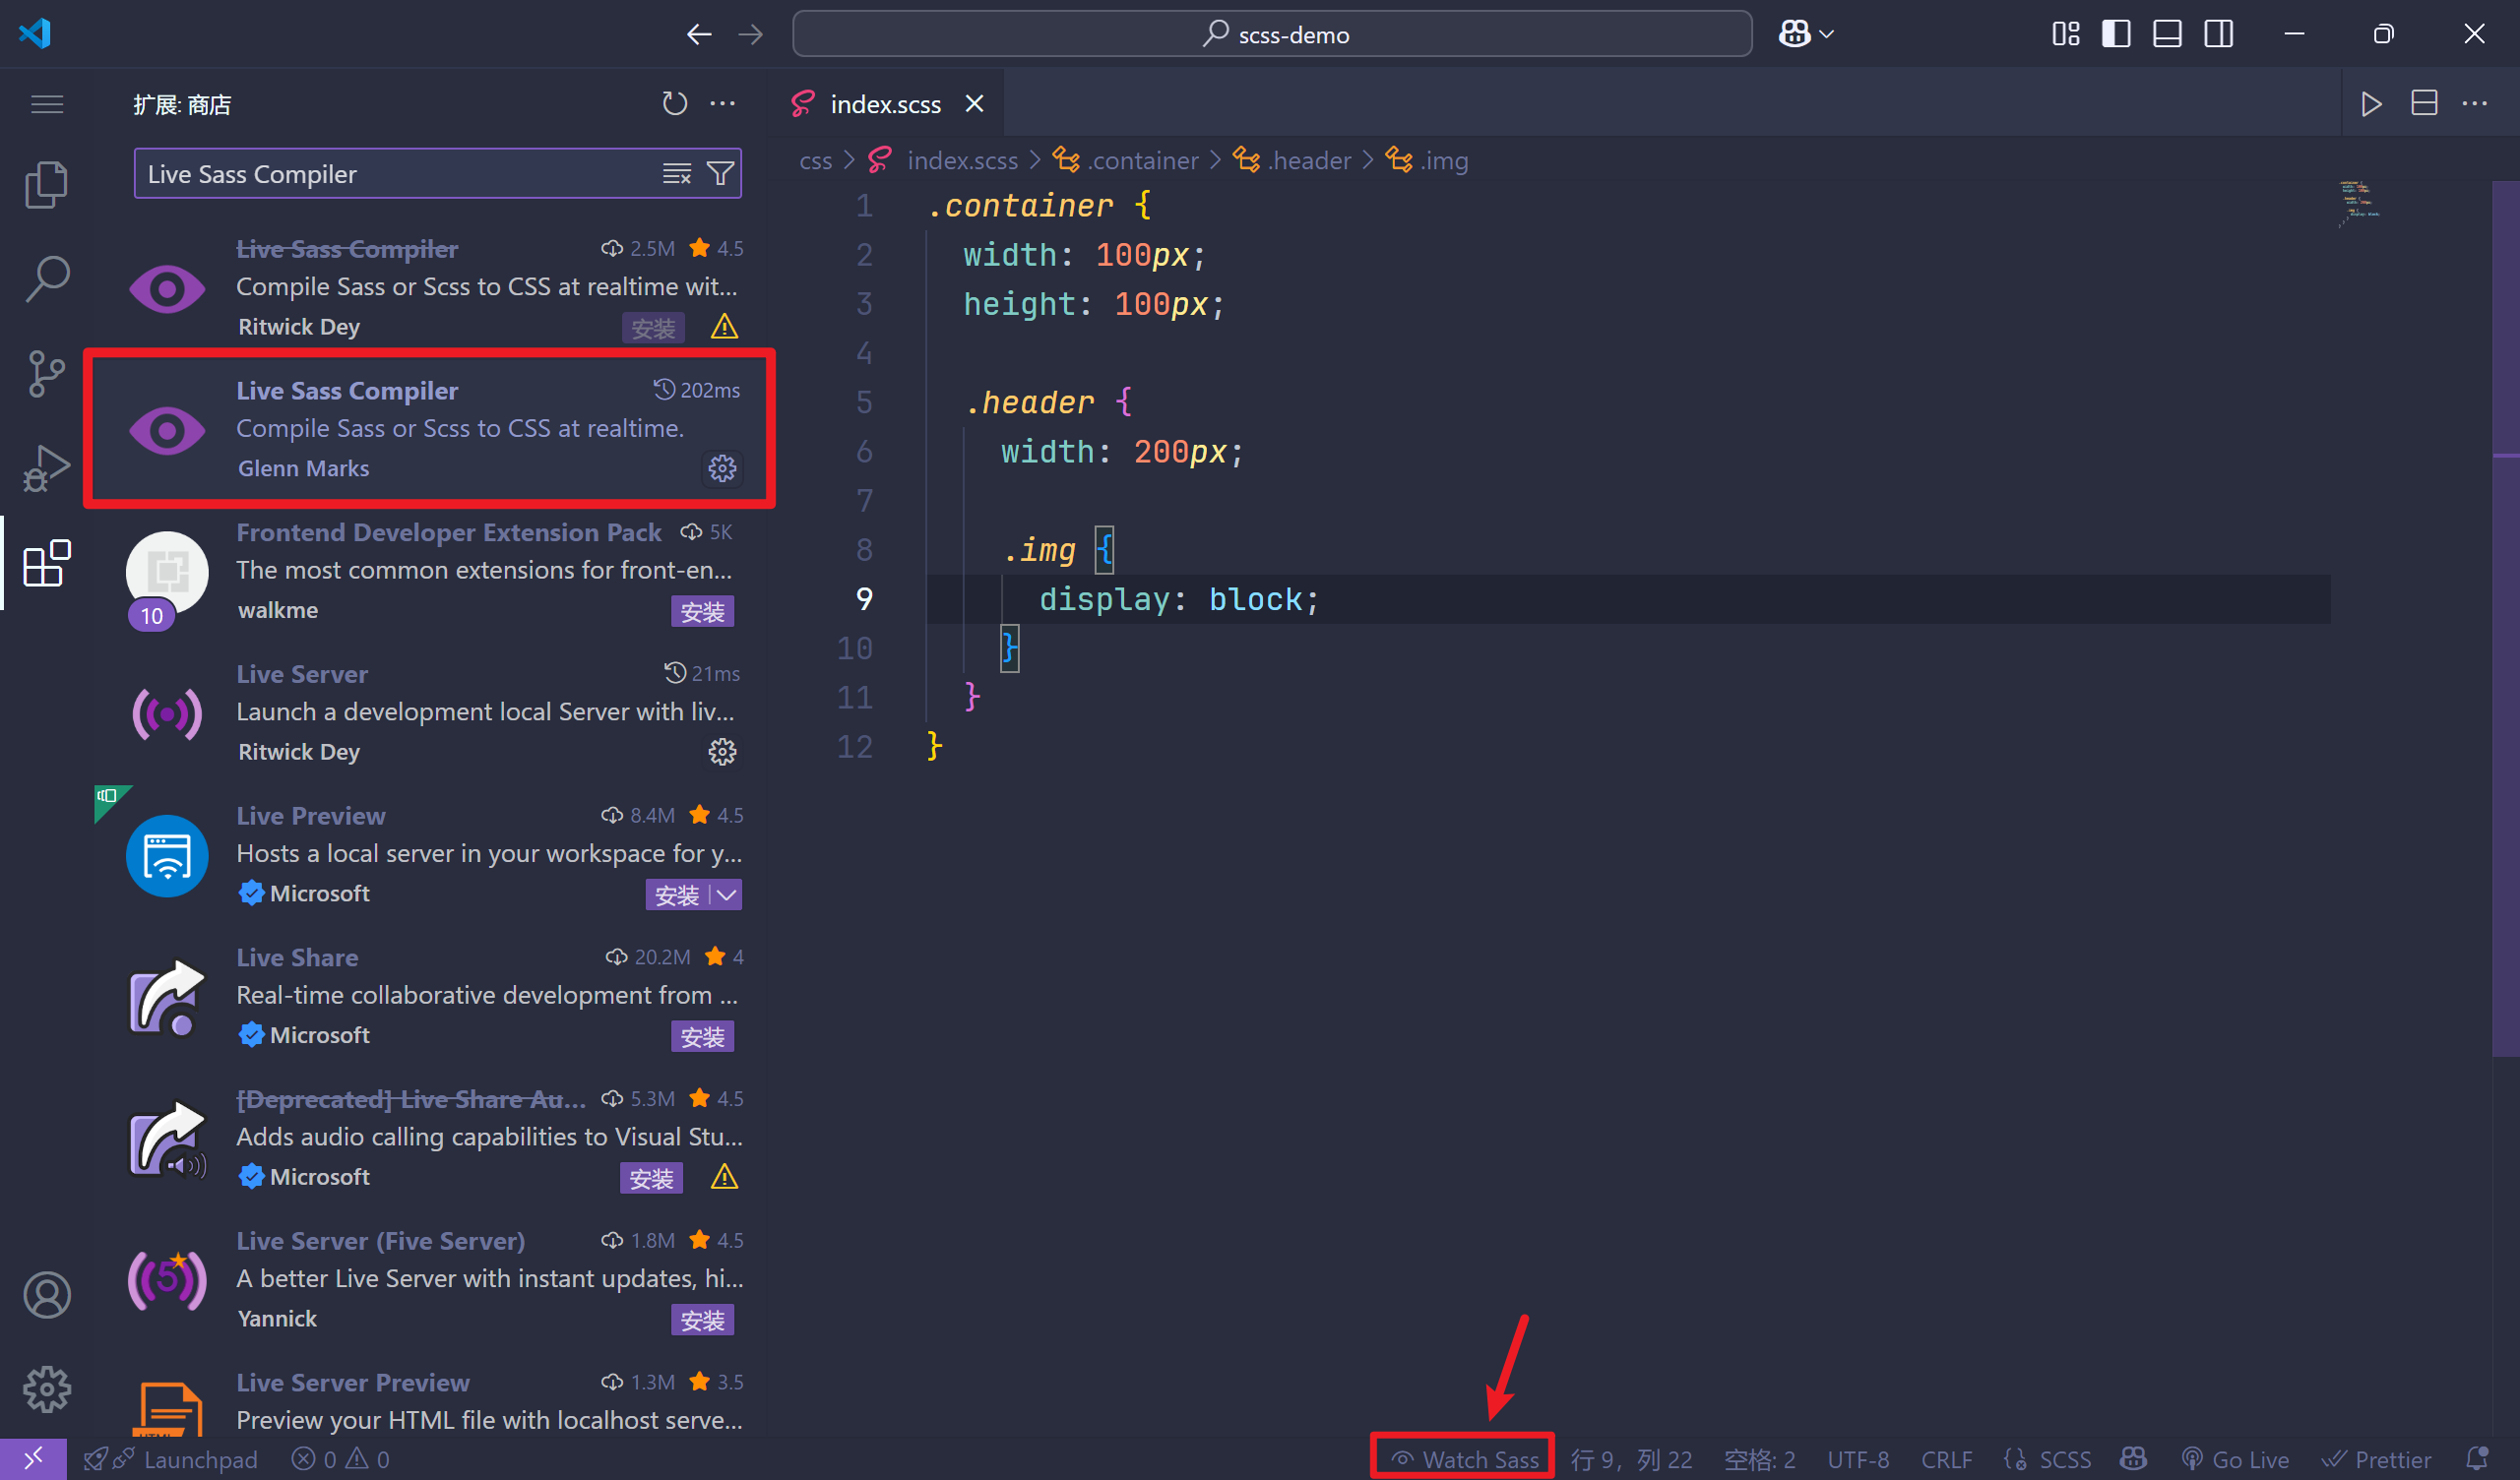The width and height of the screenshot is (2520, 1480).
Task: Install Live Server (Five Server) extension
Action: coord(702,1321)
